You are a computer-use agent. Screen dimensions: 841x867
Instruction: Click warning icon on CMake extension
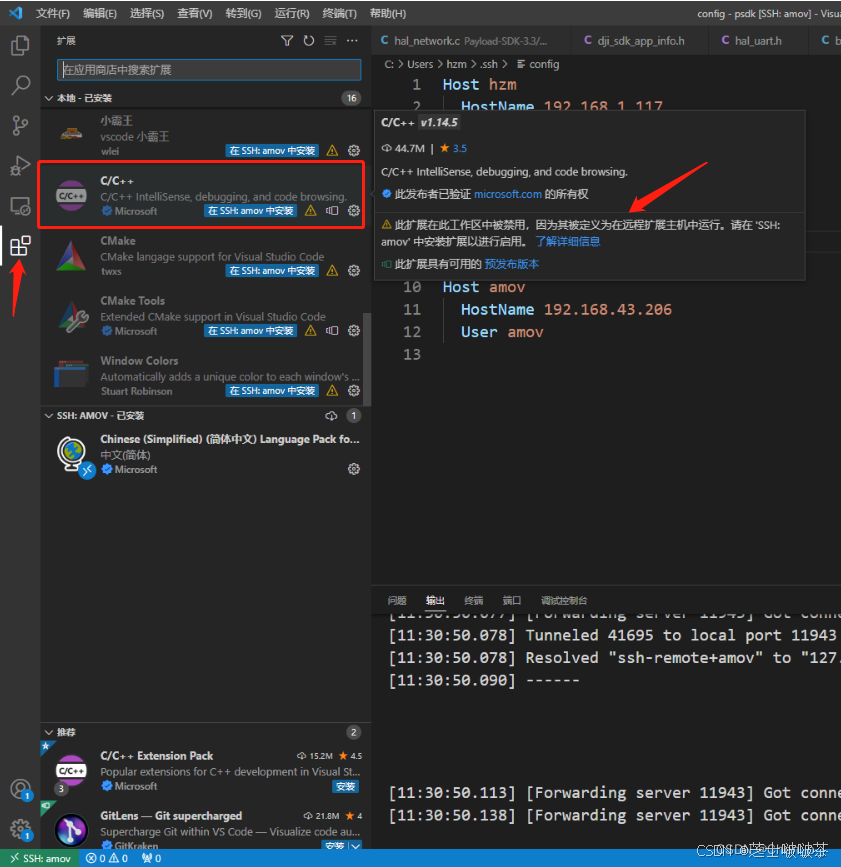332,270
